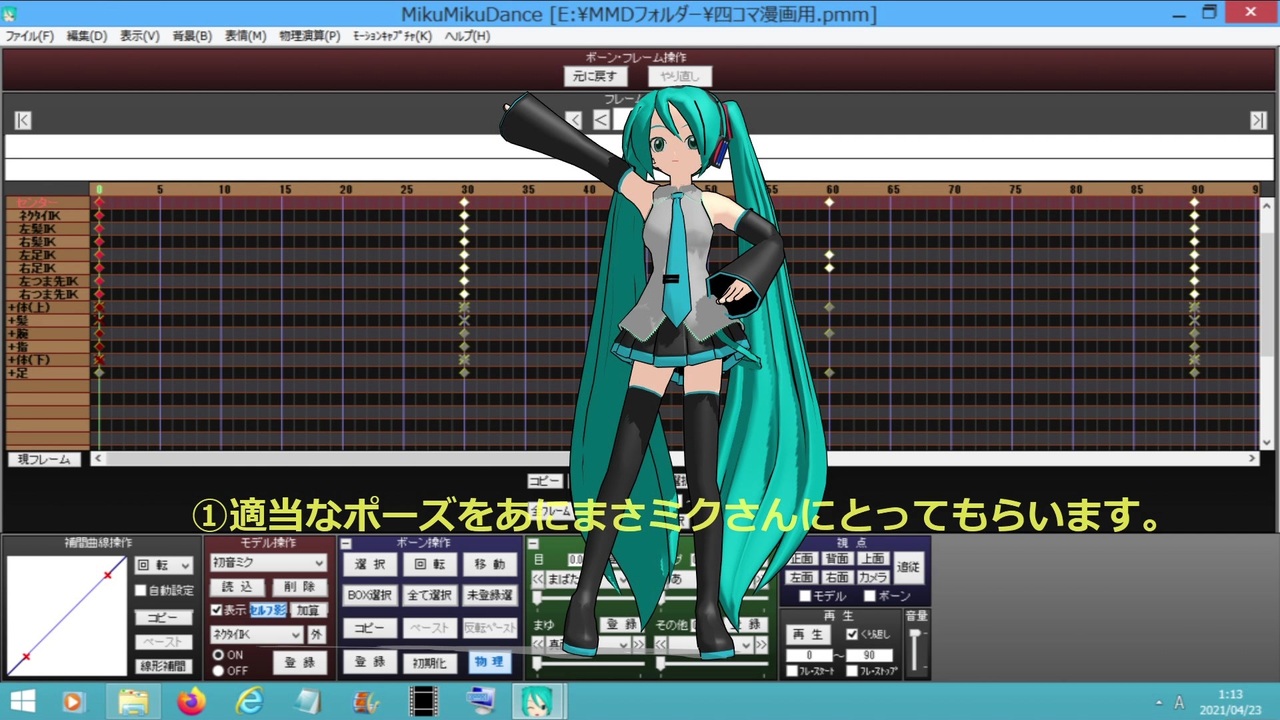Open File Explorer from the taskbar
This screenshot has height=720, width=1280.
pyautogui.click(x=133, y=702)
